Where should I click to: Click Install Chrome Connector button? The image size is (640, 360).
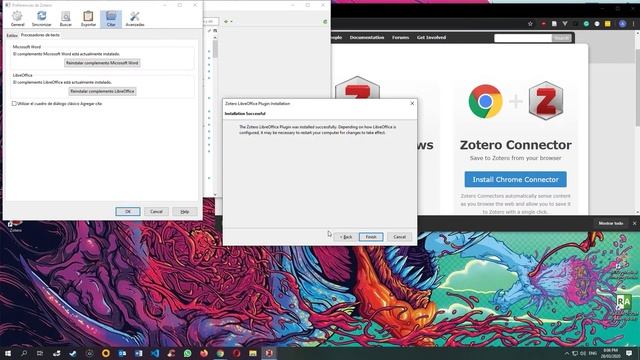(515, 179)
